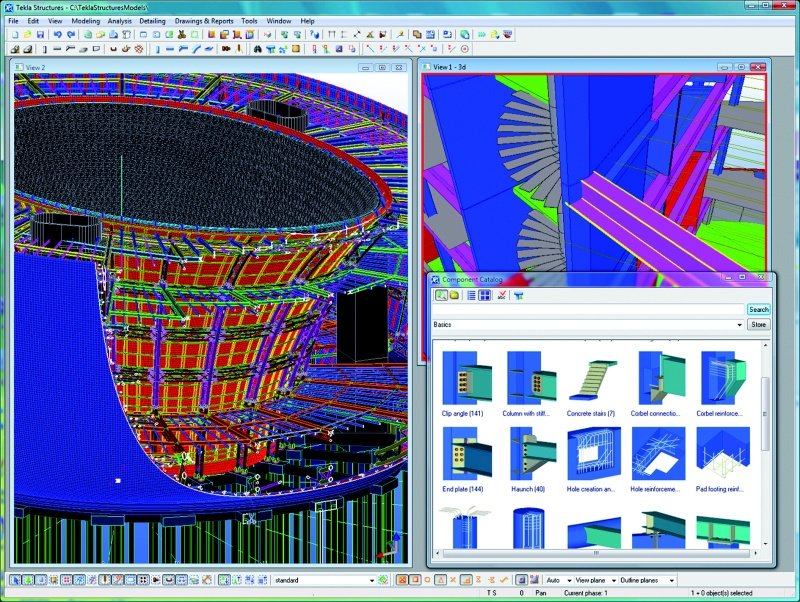Click the Component Catalog search text field

click(588, 309)
